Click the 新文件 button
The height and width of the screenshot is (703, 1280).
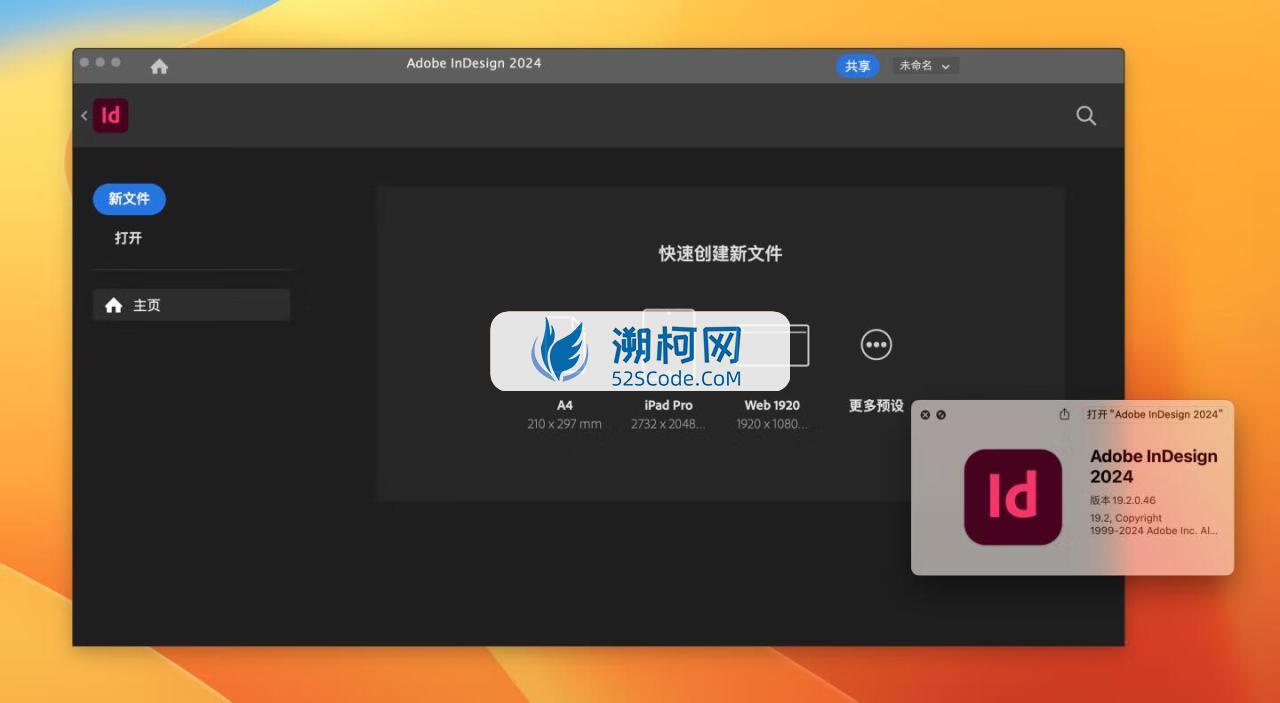click(129, 199)
